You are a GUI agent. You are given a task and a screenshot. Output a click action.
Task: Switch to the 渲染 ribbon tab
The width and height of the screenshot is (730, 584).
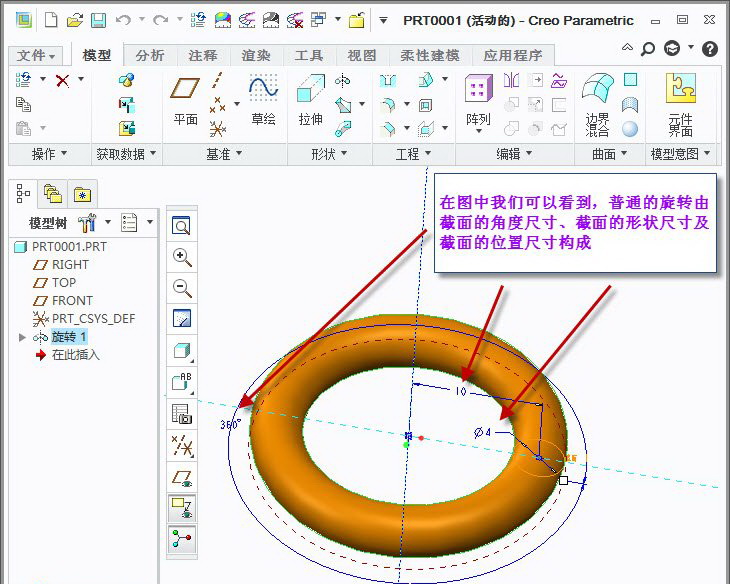(x=256, y=55)
